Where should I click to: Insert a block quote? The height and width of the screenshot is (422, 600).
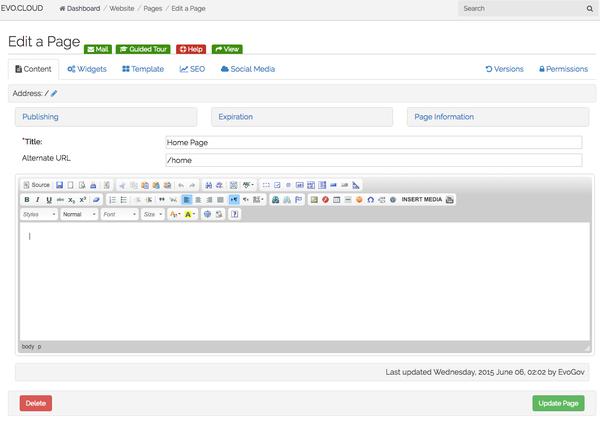pos(161,200)
